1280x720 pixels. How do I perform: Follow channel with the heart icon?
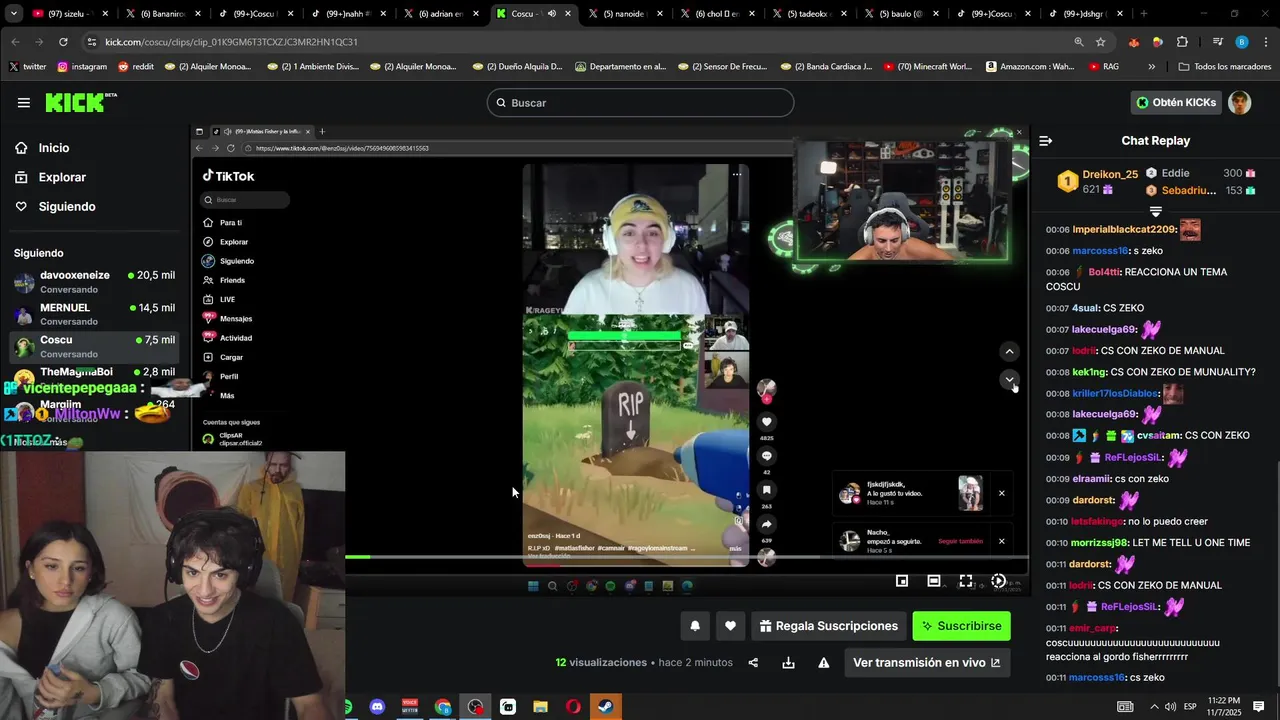[x=730, y=626]
